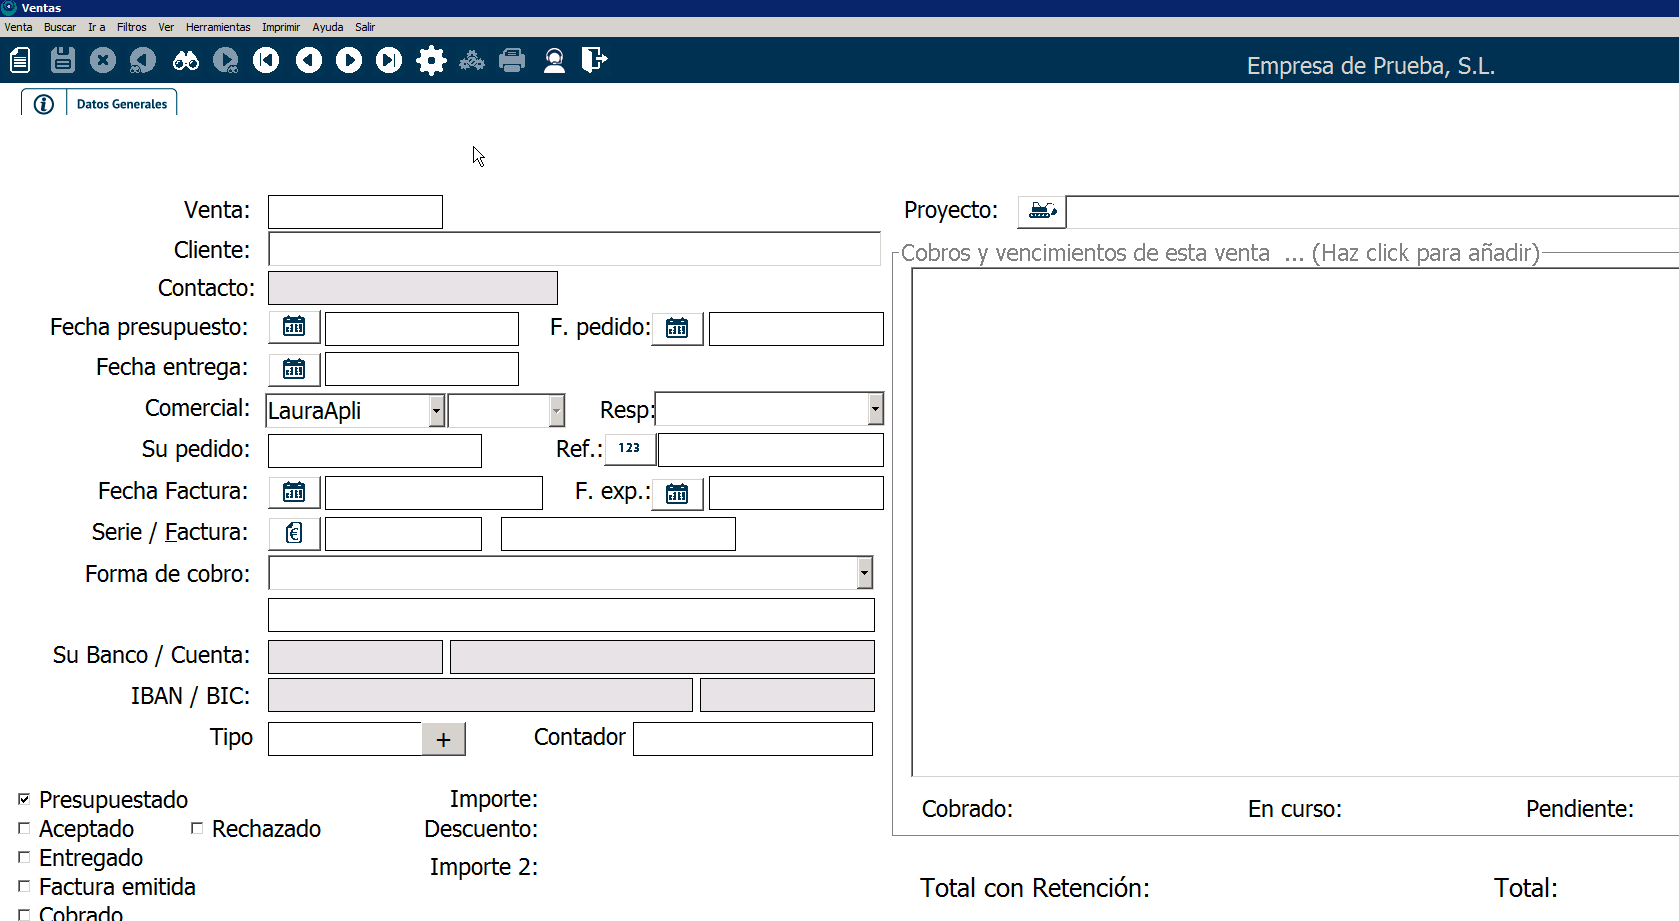Click the new document icon in toolbar
This screenshot has height=921, width=1679.
pyautogui.click(x=20, y=61)
